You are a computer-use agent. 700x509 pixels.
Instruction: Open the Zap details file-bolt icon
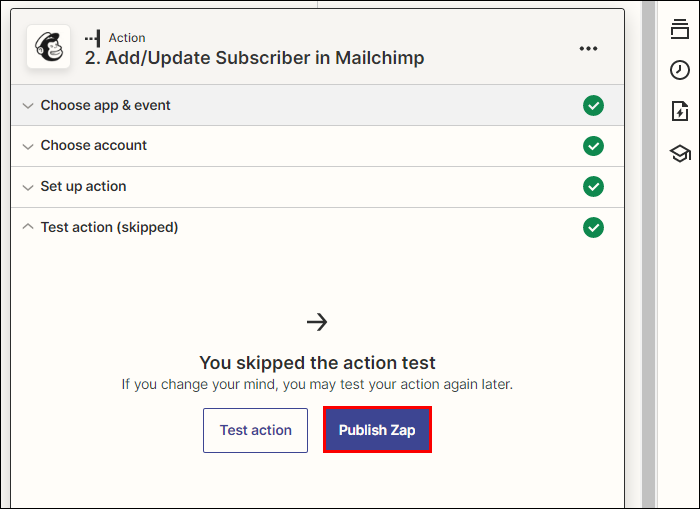[679, 111]
